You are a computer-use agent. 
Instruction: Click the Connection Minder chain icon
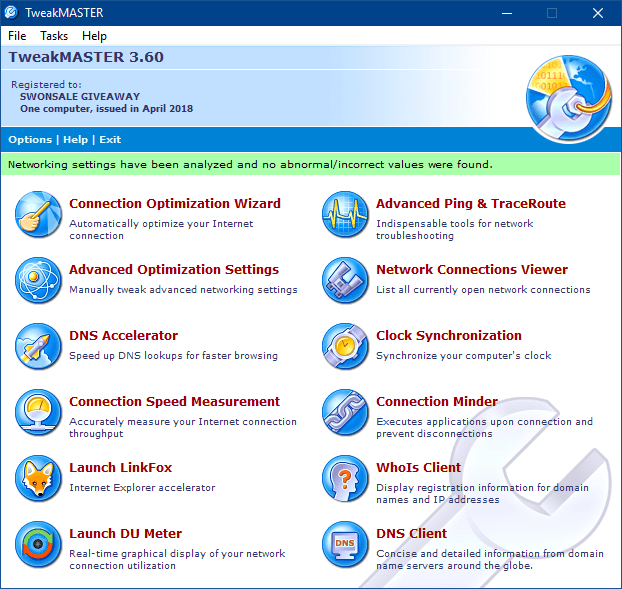(345, 412)
